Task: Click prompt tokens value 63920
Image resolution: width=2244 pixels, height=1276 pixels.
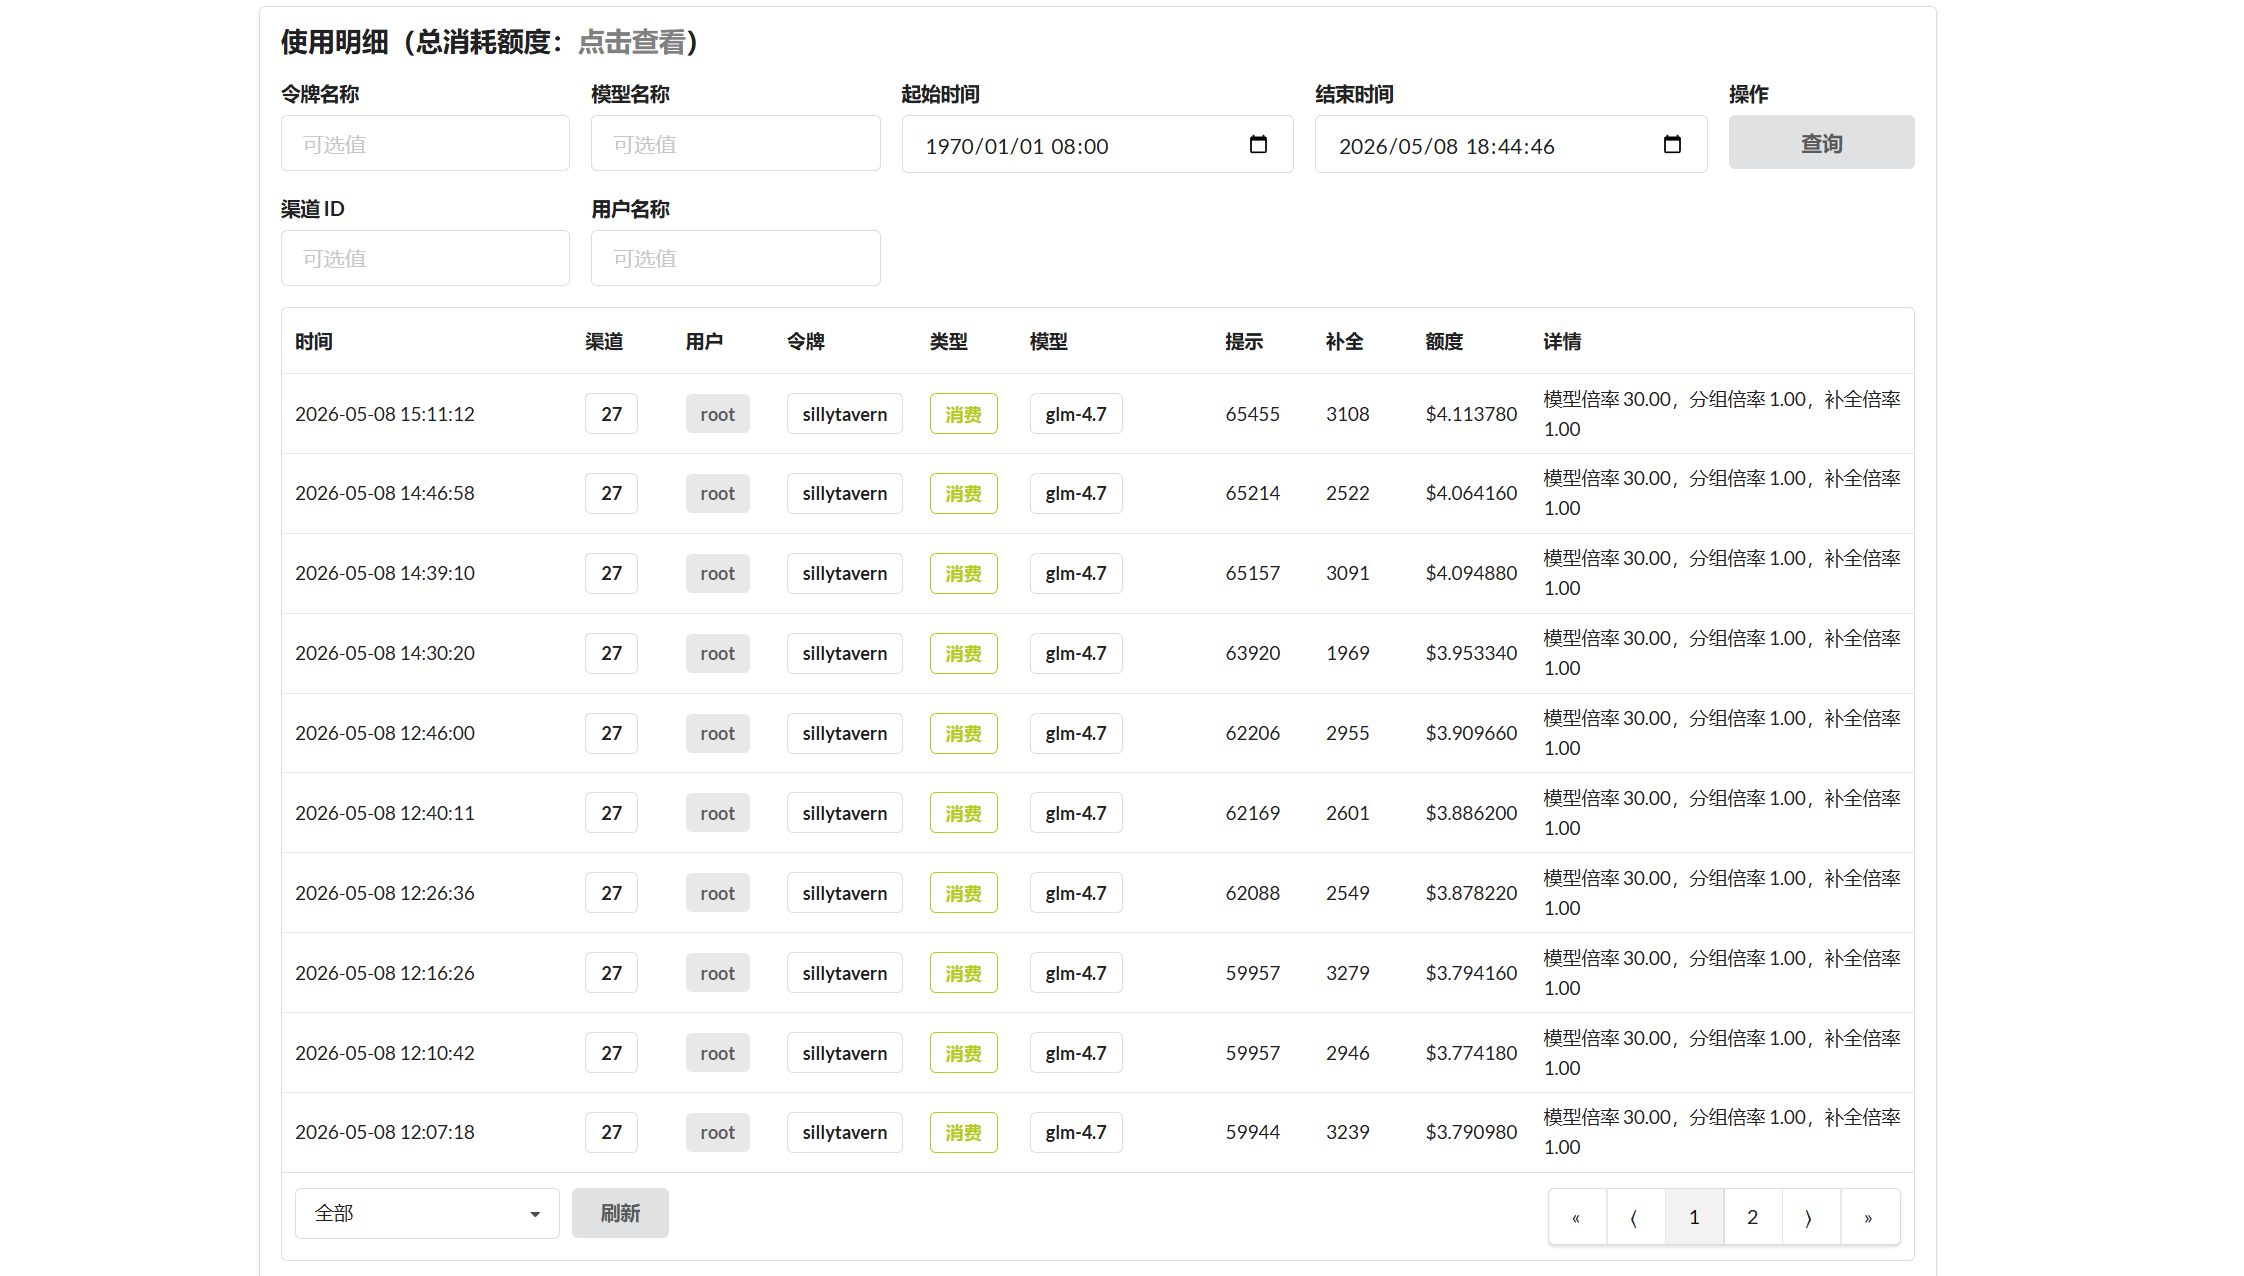Action: coord(1252,653)
